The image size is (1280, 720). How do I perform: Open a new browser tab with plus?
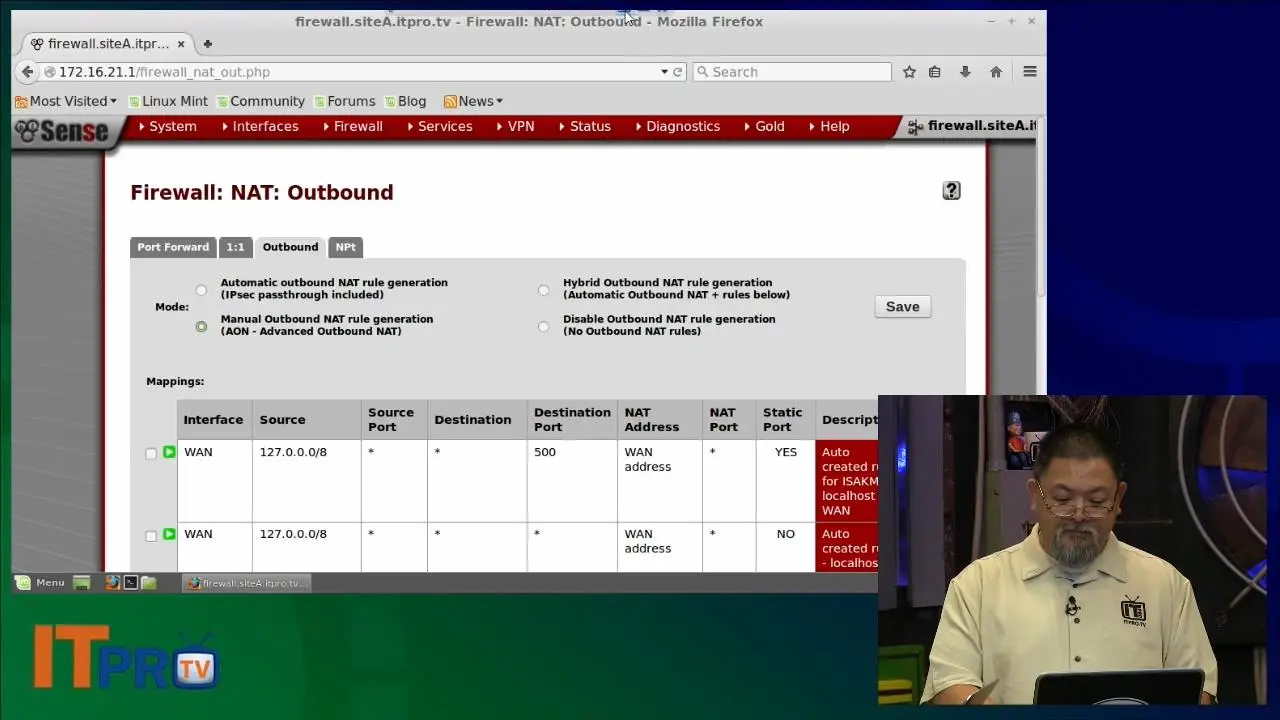pyautogui.click(x=207, y=44)
